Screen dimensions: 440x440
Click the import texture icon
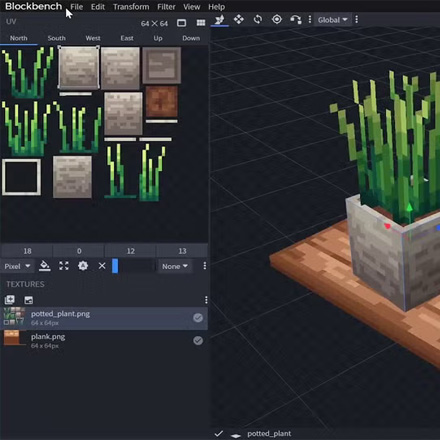coord(9,300)
